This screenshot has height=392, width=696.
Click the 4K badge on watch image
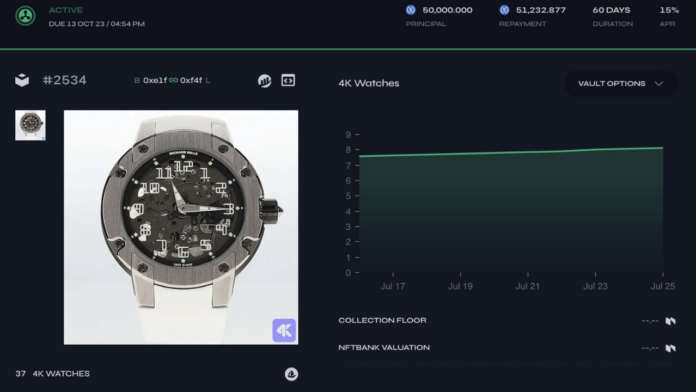pyautogui.click(x=284, y=330)
